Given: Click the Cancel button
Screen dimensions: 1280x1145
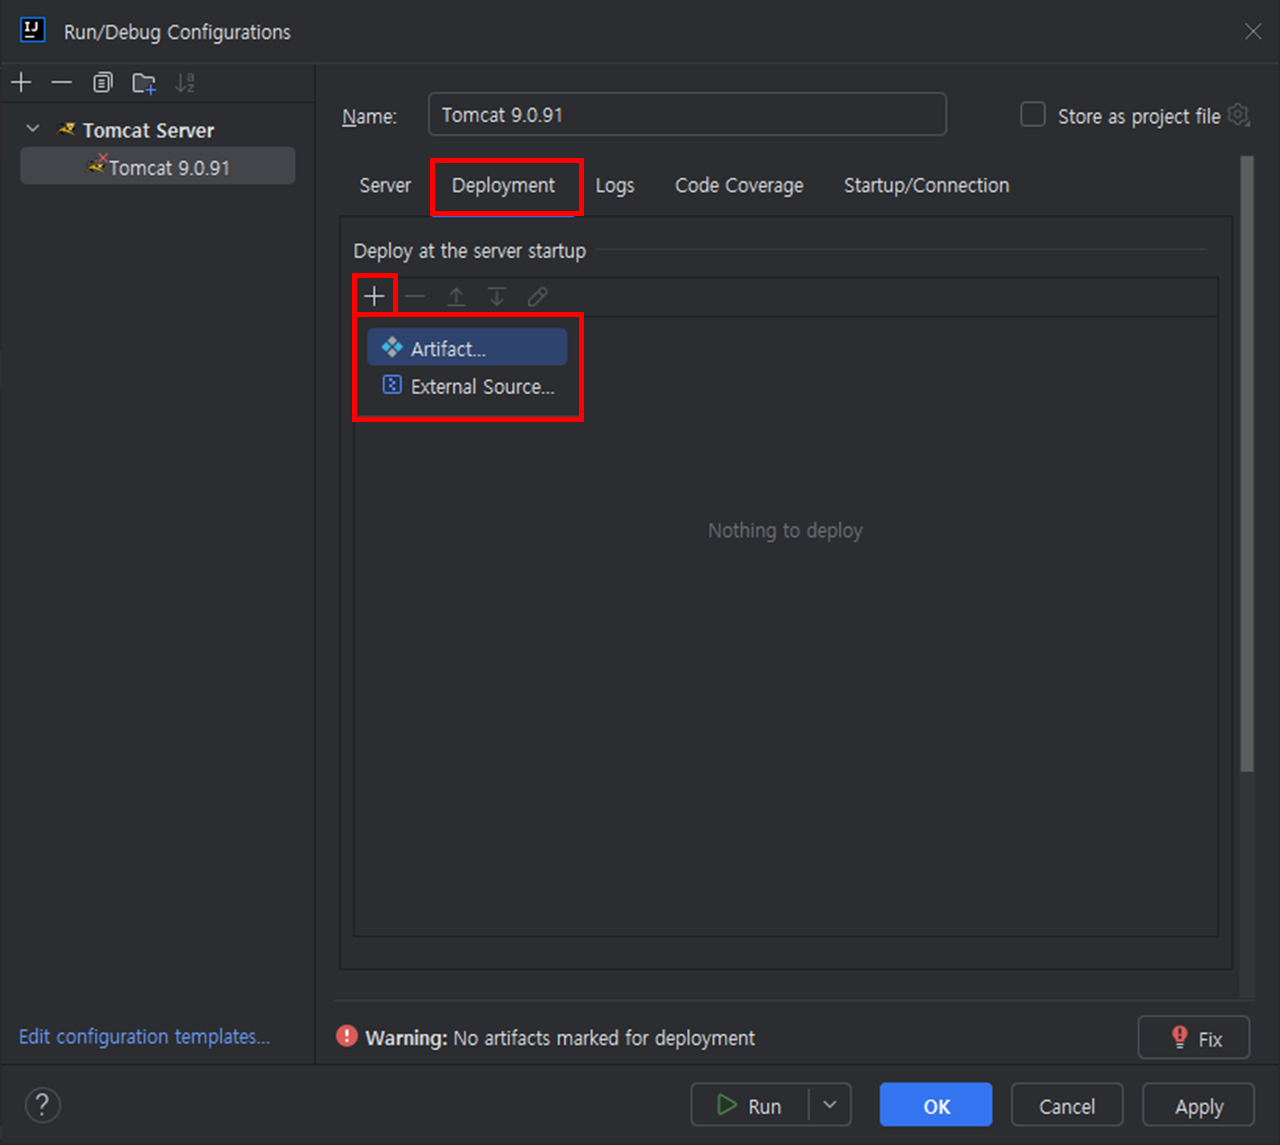Looking at the screenshot, I should pyautogui.click(x=1067, y=1105).
